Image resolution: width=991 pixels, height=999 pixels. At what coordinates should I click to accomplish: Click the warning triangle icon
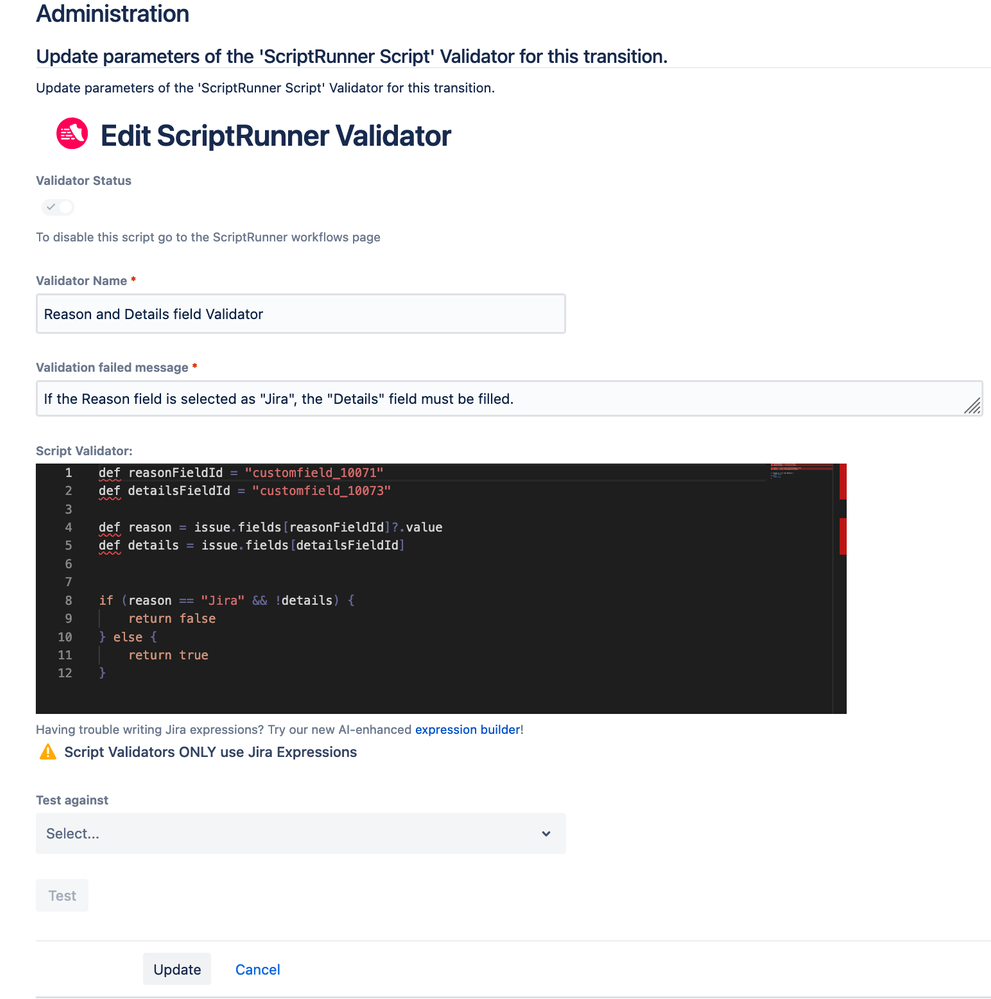[48, 752]
